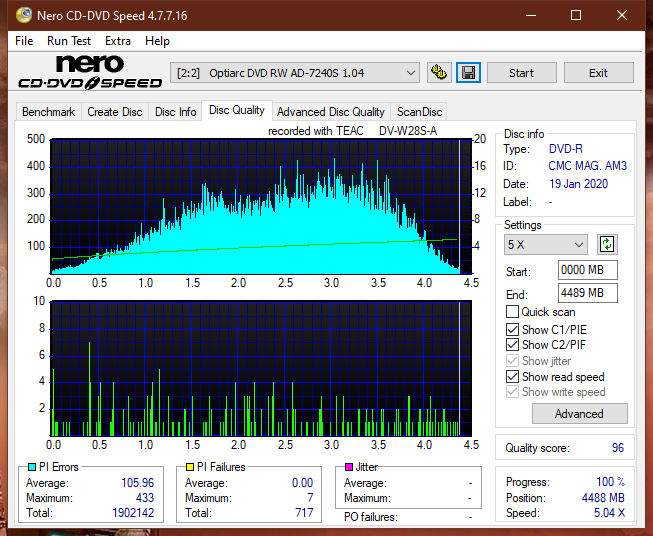The width and height of the screenshot is (653, 536).
Task: Open the Extra menu
Action: 118,41
